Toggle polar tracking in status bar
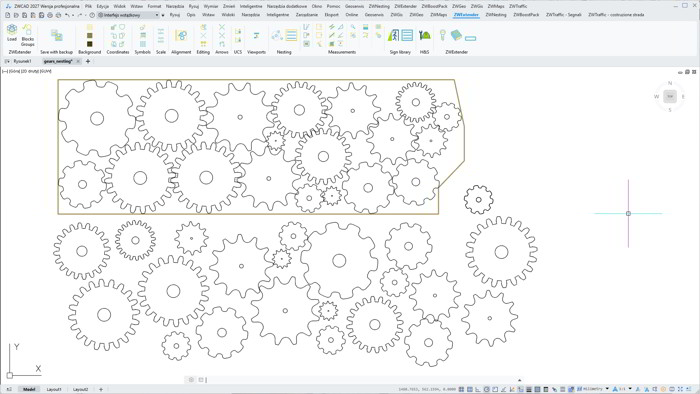The width and height of the screenshot is (700, 394). (x=487, y=390)
